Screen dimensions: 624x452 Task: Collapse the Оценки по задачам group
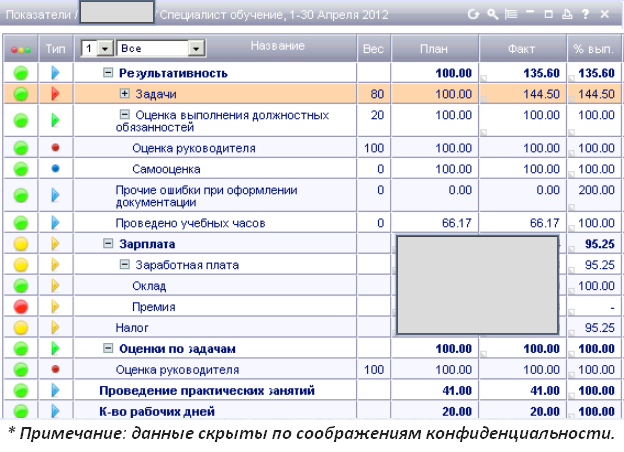(x=108, y=348)
